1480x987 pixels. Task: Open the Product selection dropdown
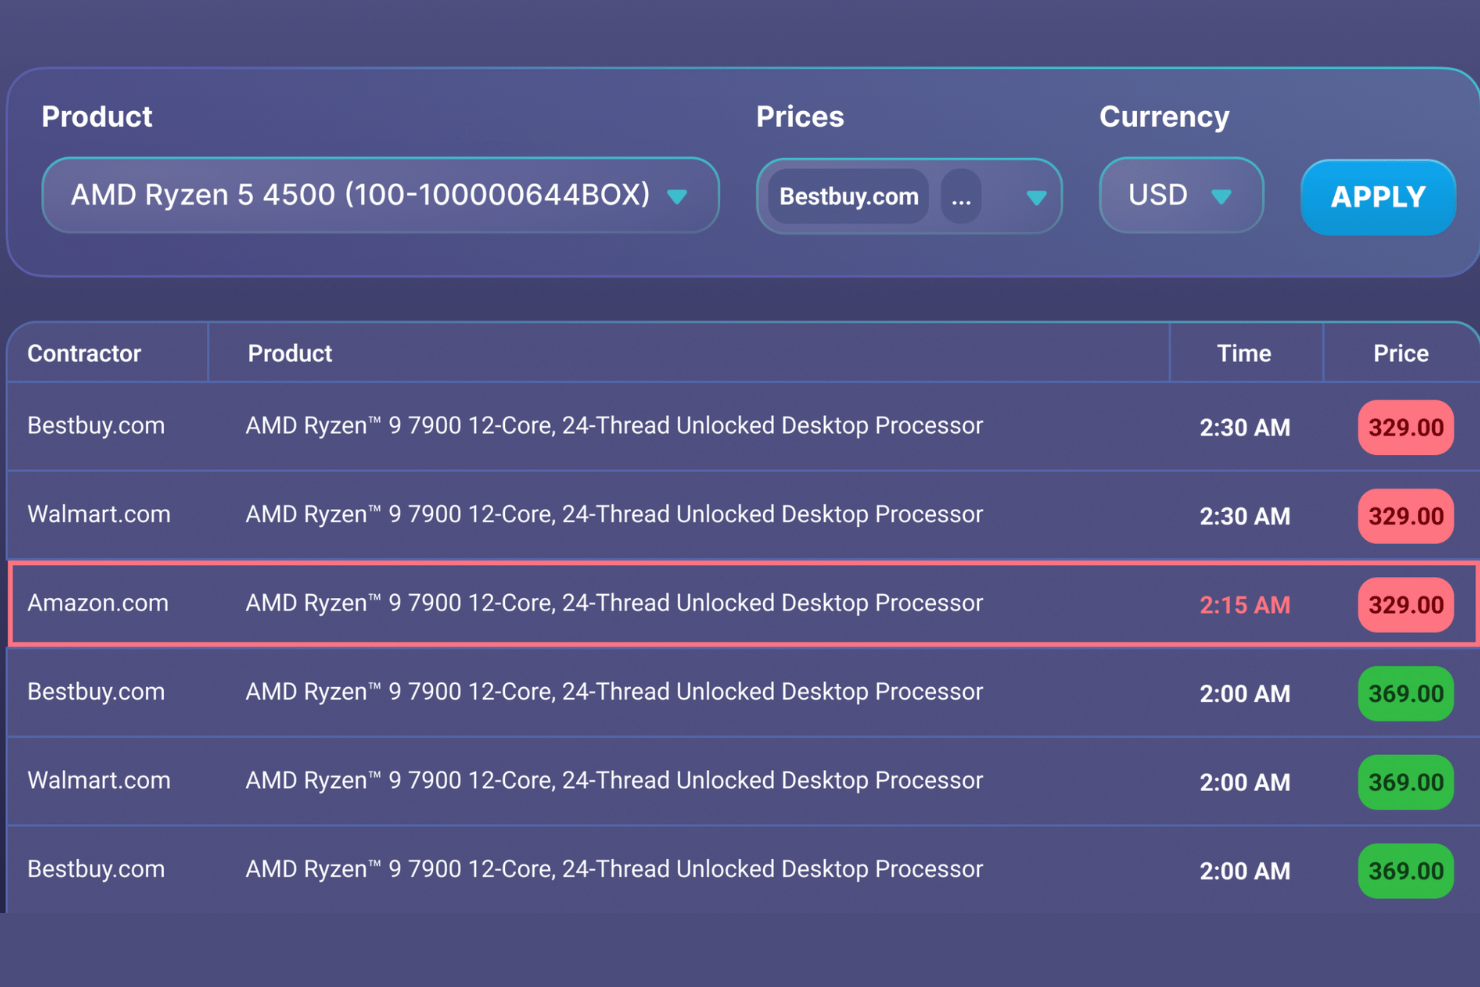click(380, 195)
